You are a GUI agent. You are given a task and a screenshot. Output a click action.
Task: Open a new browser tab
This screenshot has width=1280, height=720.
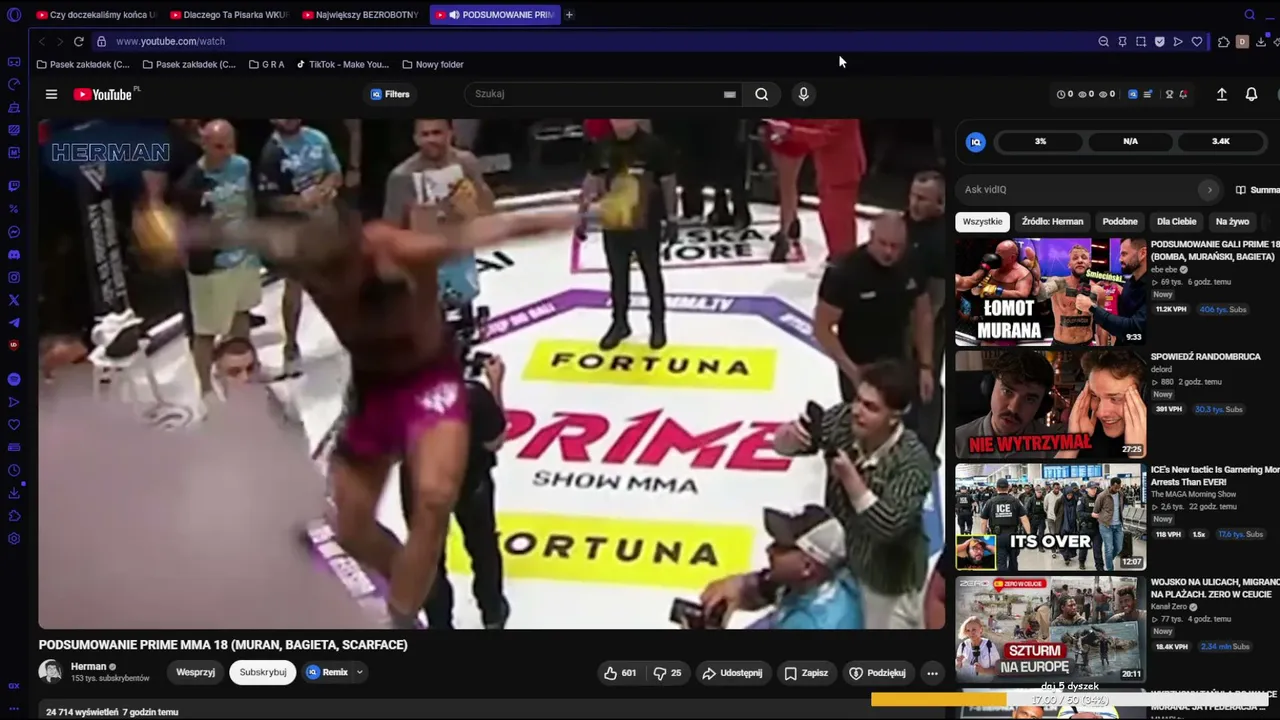pos(569,15)
